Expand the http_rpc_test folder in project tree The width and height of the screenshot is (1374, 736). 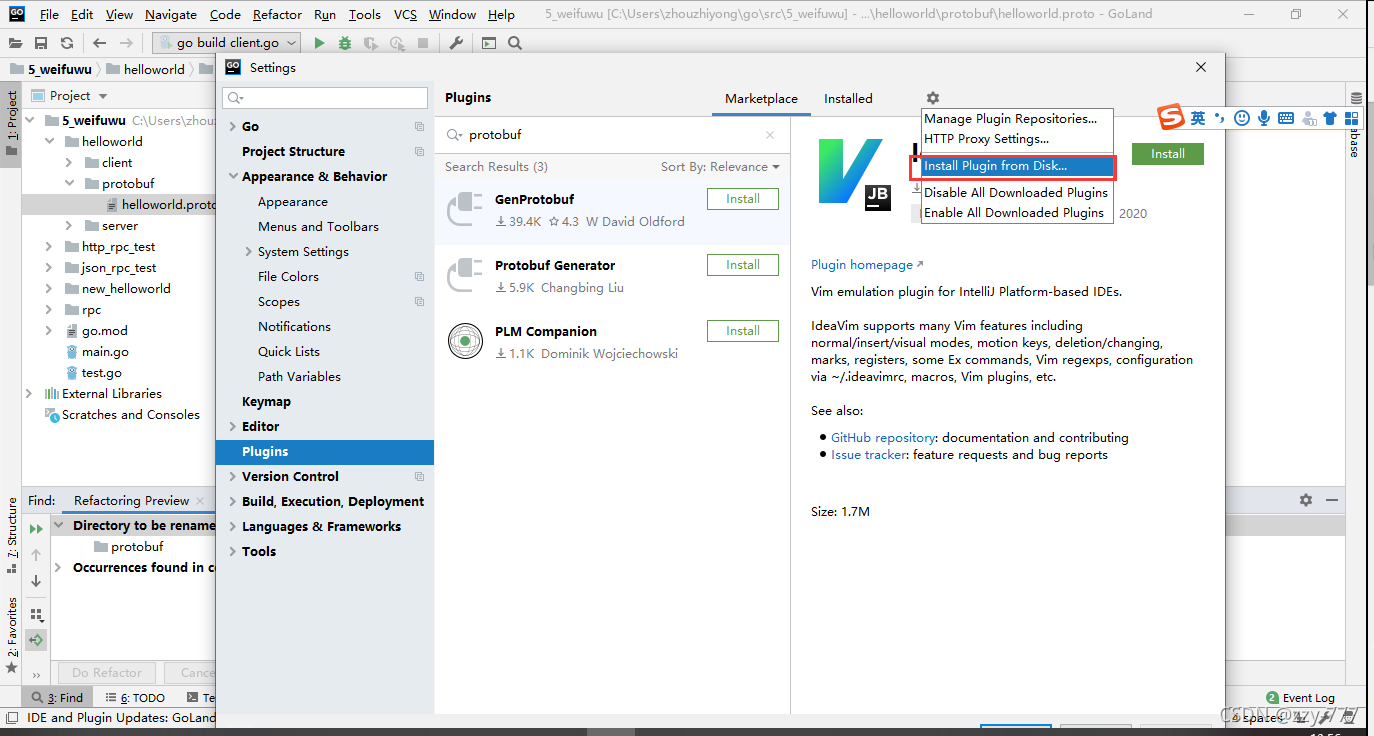tap(49, 247)
